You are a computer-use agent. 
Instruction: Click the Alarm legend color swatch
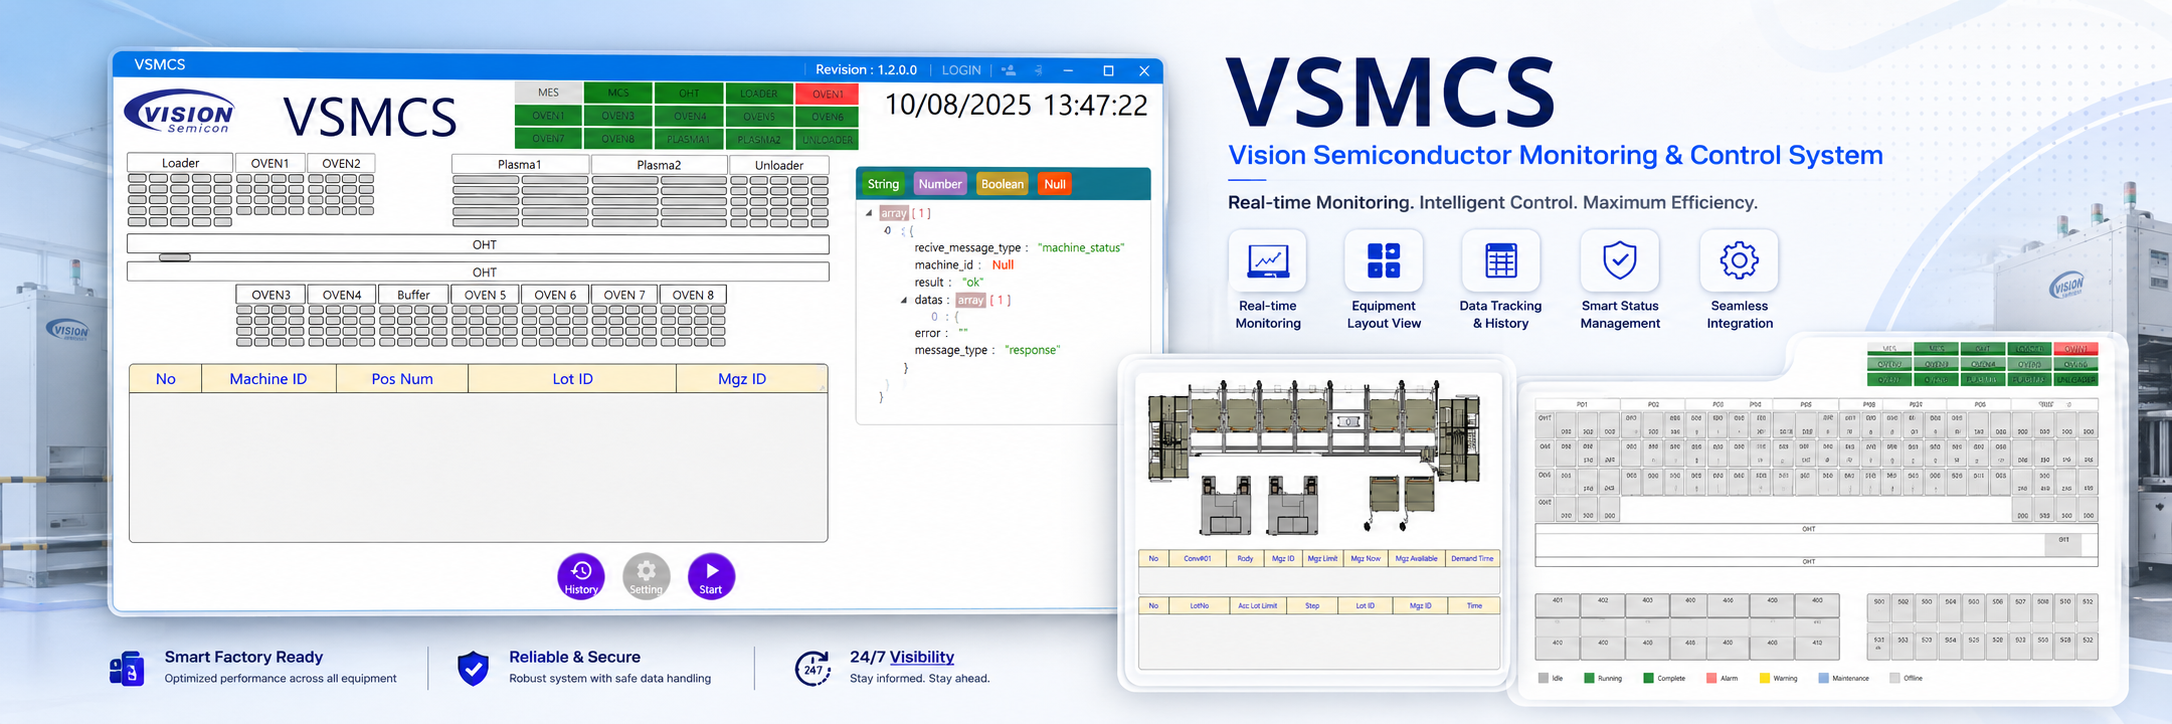point(1712,678)
